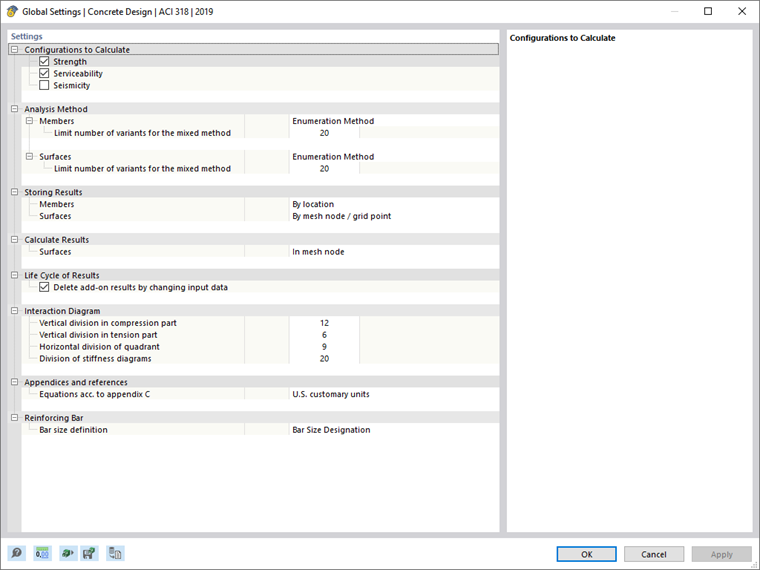760x570 pixels.
Task: Open the help icon in bottom toolbar
Action: [x=16, y=553]
